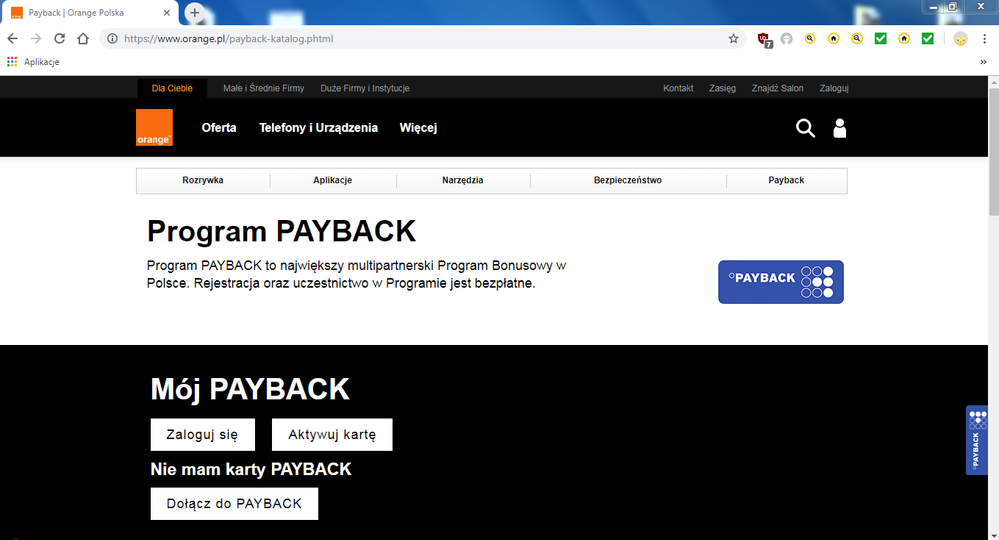Click the Mój PAYBACK heading
Screen dimensions: 999x540
tap(250, 388)
